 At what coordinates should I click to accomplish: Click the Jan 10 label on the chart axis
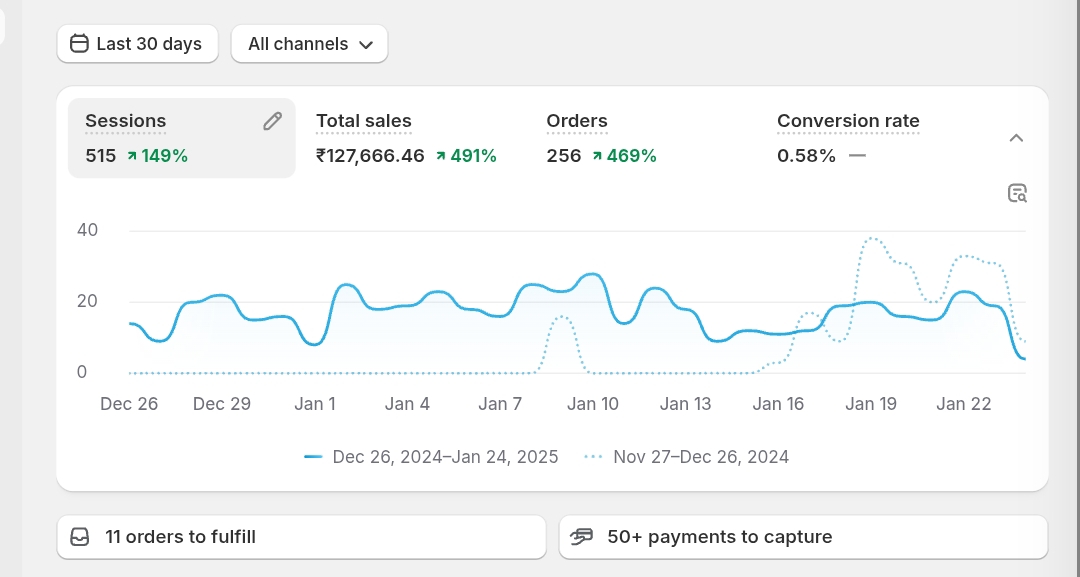click(x=593, y=404)
